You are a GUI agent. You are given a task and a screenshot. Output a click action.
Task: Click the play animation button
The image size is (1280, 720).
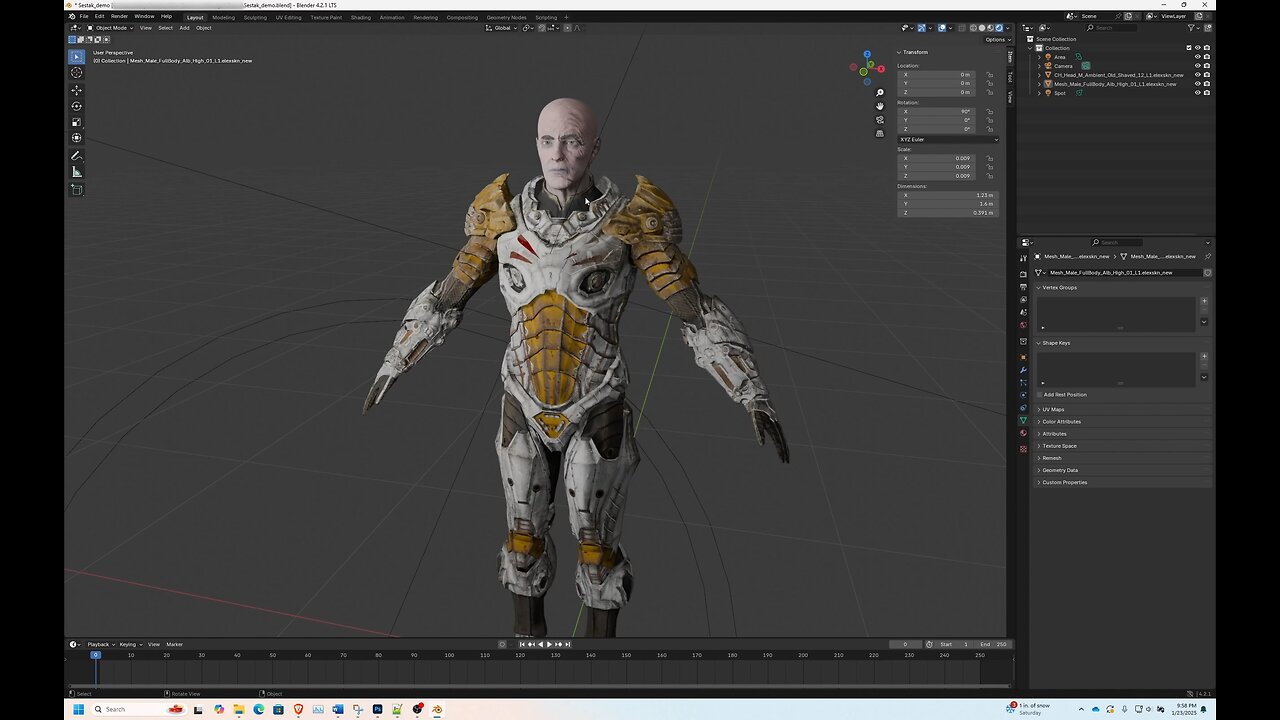[549, 644]
